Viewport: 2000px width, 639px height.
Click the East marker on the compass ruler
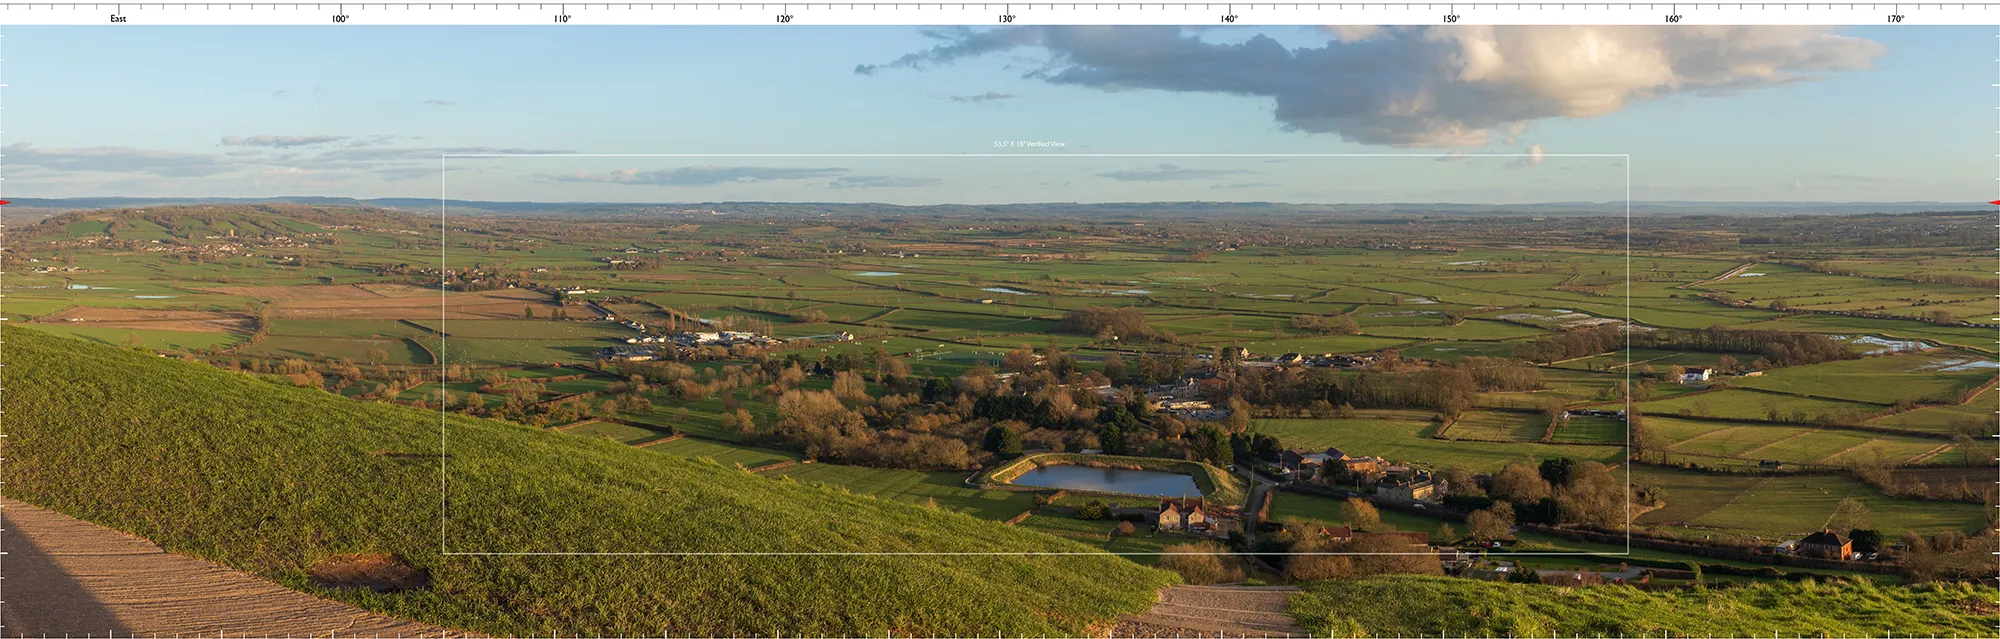118,19
